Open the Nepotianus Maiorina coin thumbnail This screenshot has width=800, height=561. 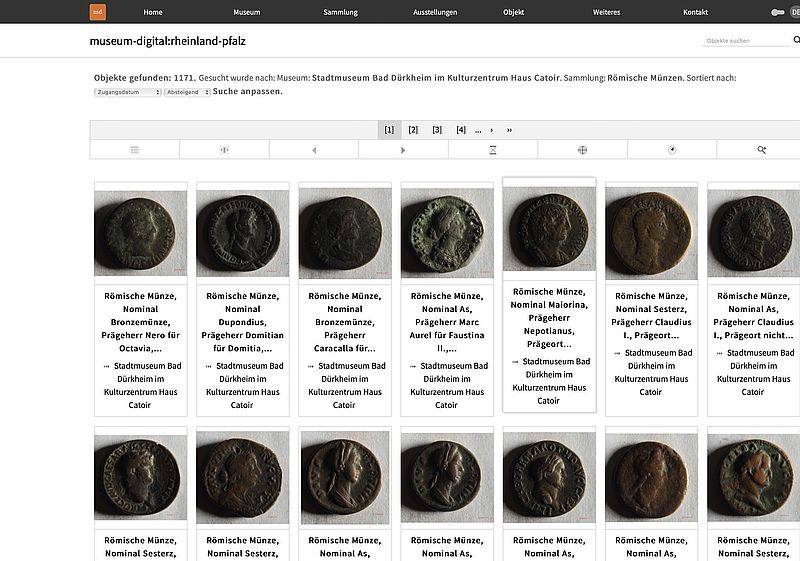(x=549, y=227)
